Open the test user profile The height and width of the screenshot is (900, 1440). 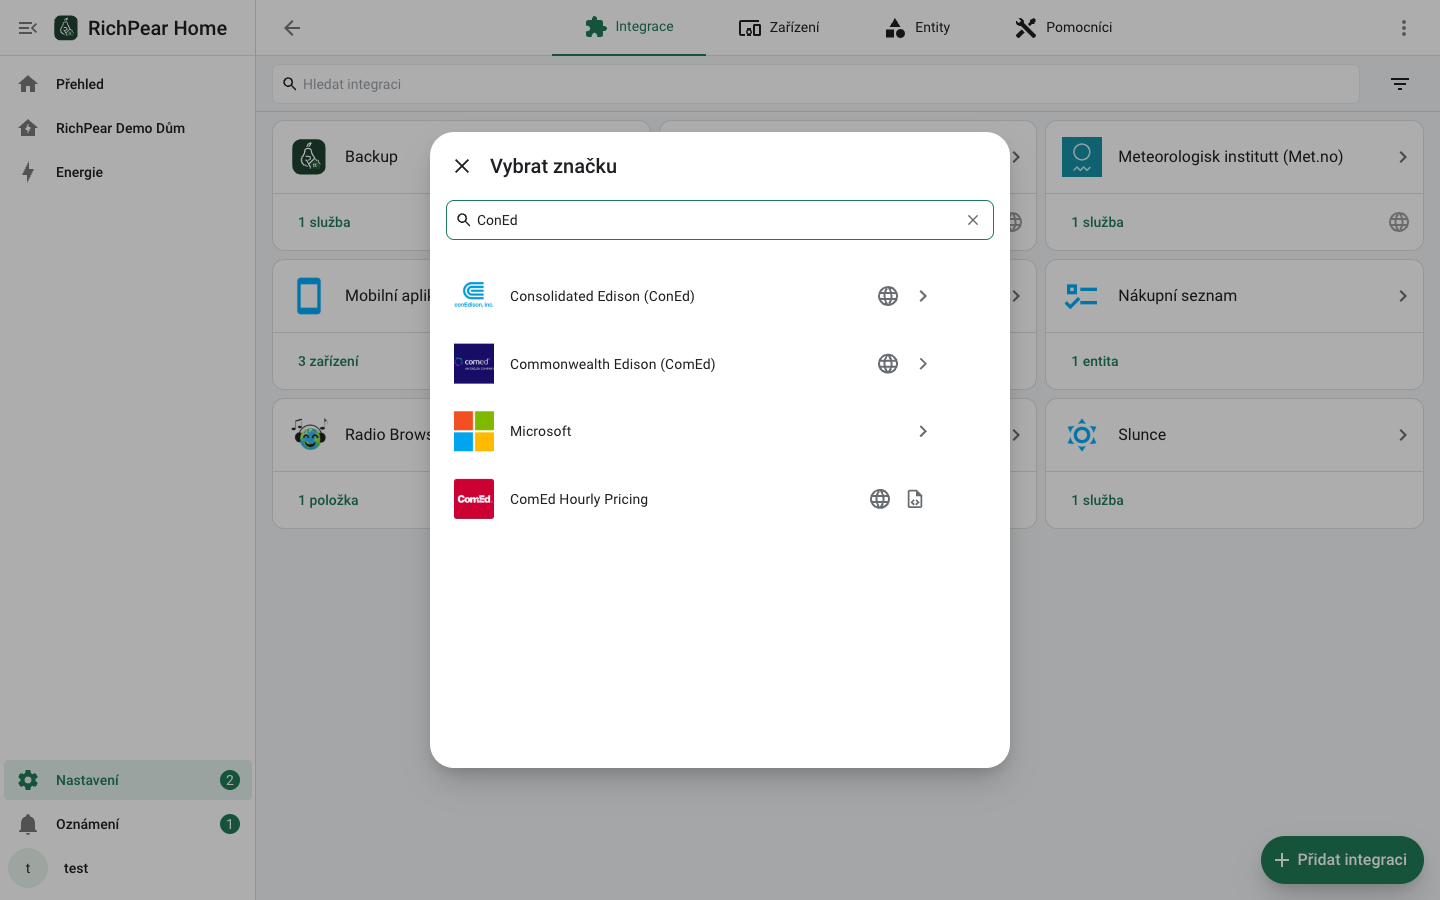[x=128, y=868]
